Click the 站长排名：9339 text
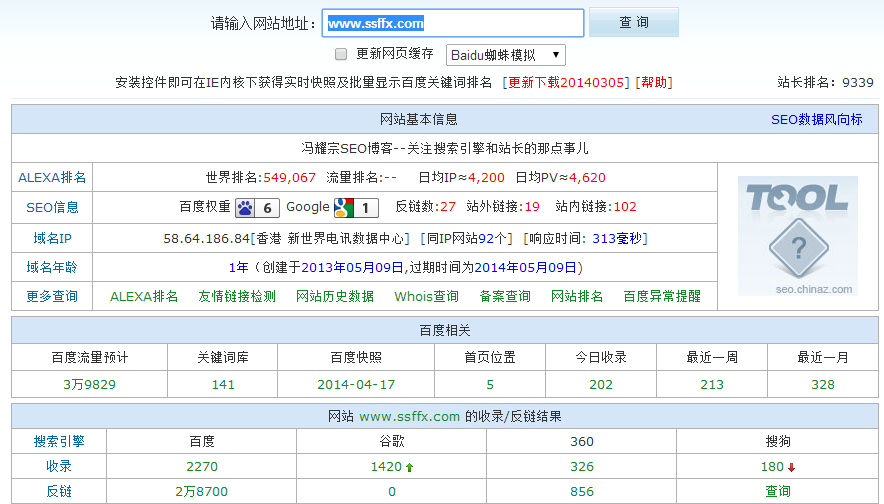Screen dimensions: 884x504 point(825,83)
